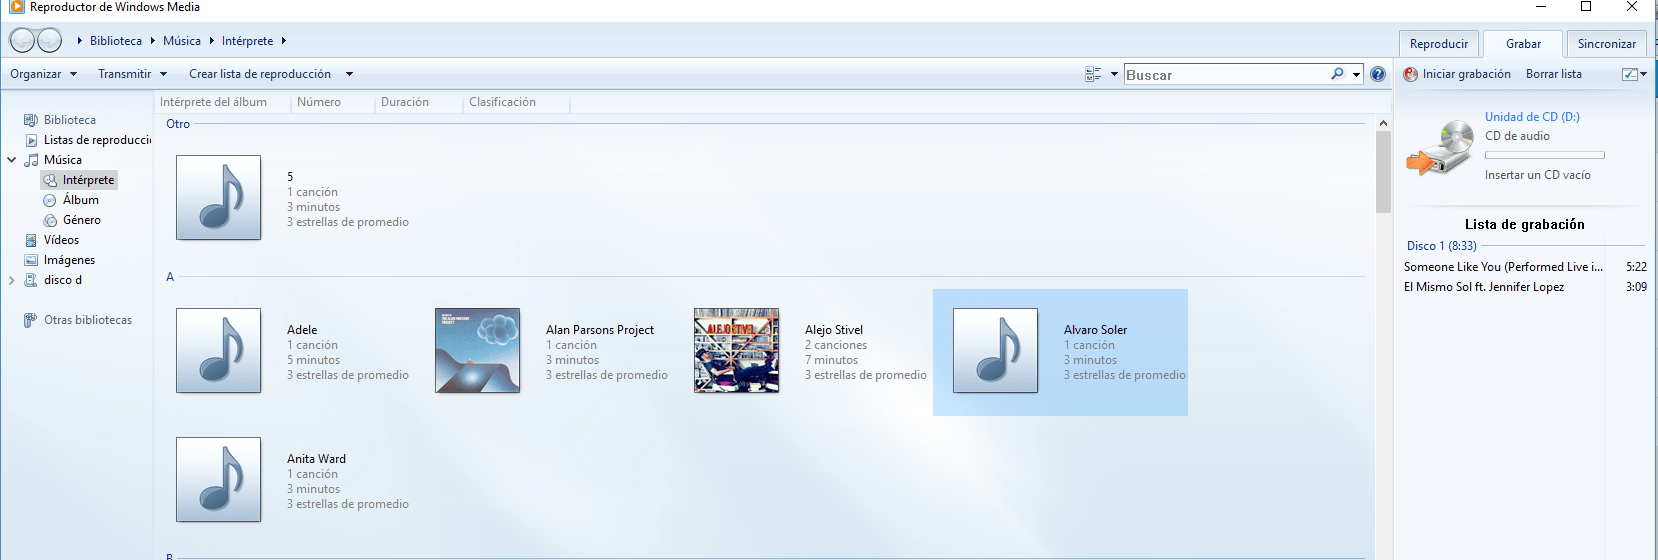Open the Organizar dropdown menu
This screenshot has width=1658, height=560.
click(x=44, y=74)
